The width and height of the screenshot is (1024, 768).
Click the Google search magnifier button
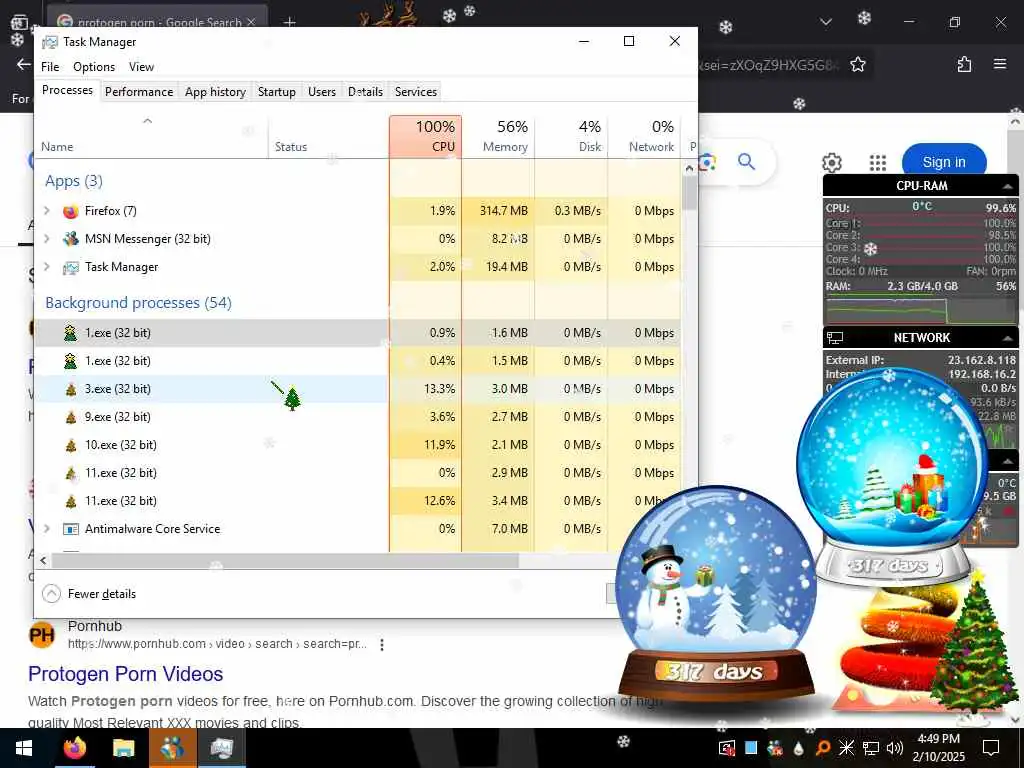(746, 161)
